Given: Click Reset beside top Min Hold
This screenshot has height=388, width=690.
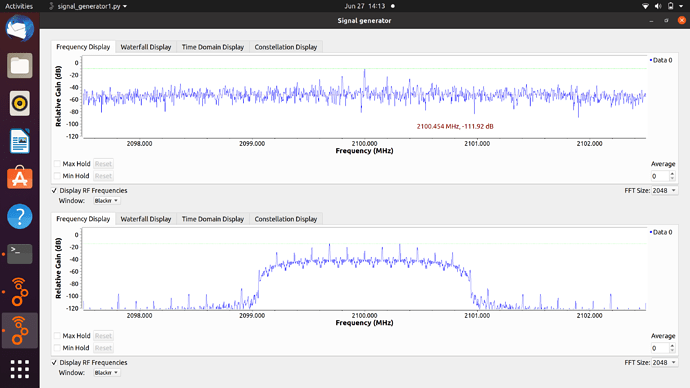Looking at the screenshot, I should [x=103, y=176].
